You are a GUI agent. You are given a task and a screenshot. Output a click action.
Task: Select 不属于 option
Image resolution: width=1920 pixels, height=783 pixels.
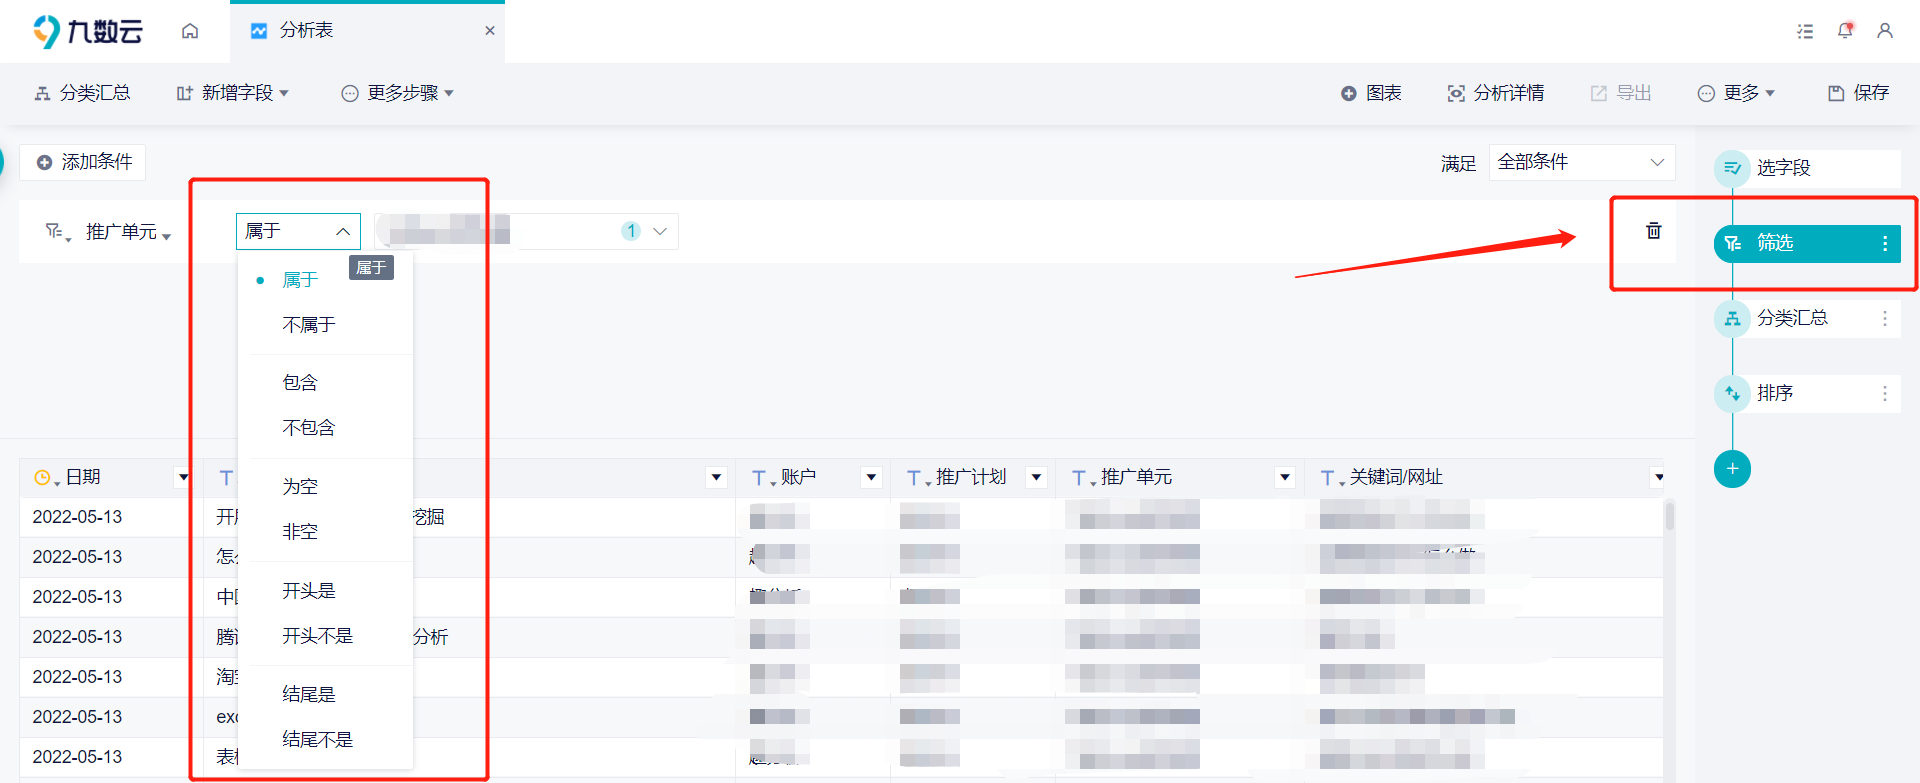point(325,325)
